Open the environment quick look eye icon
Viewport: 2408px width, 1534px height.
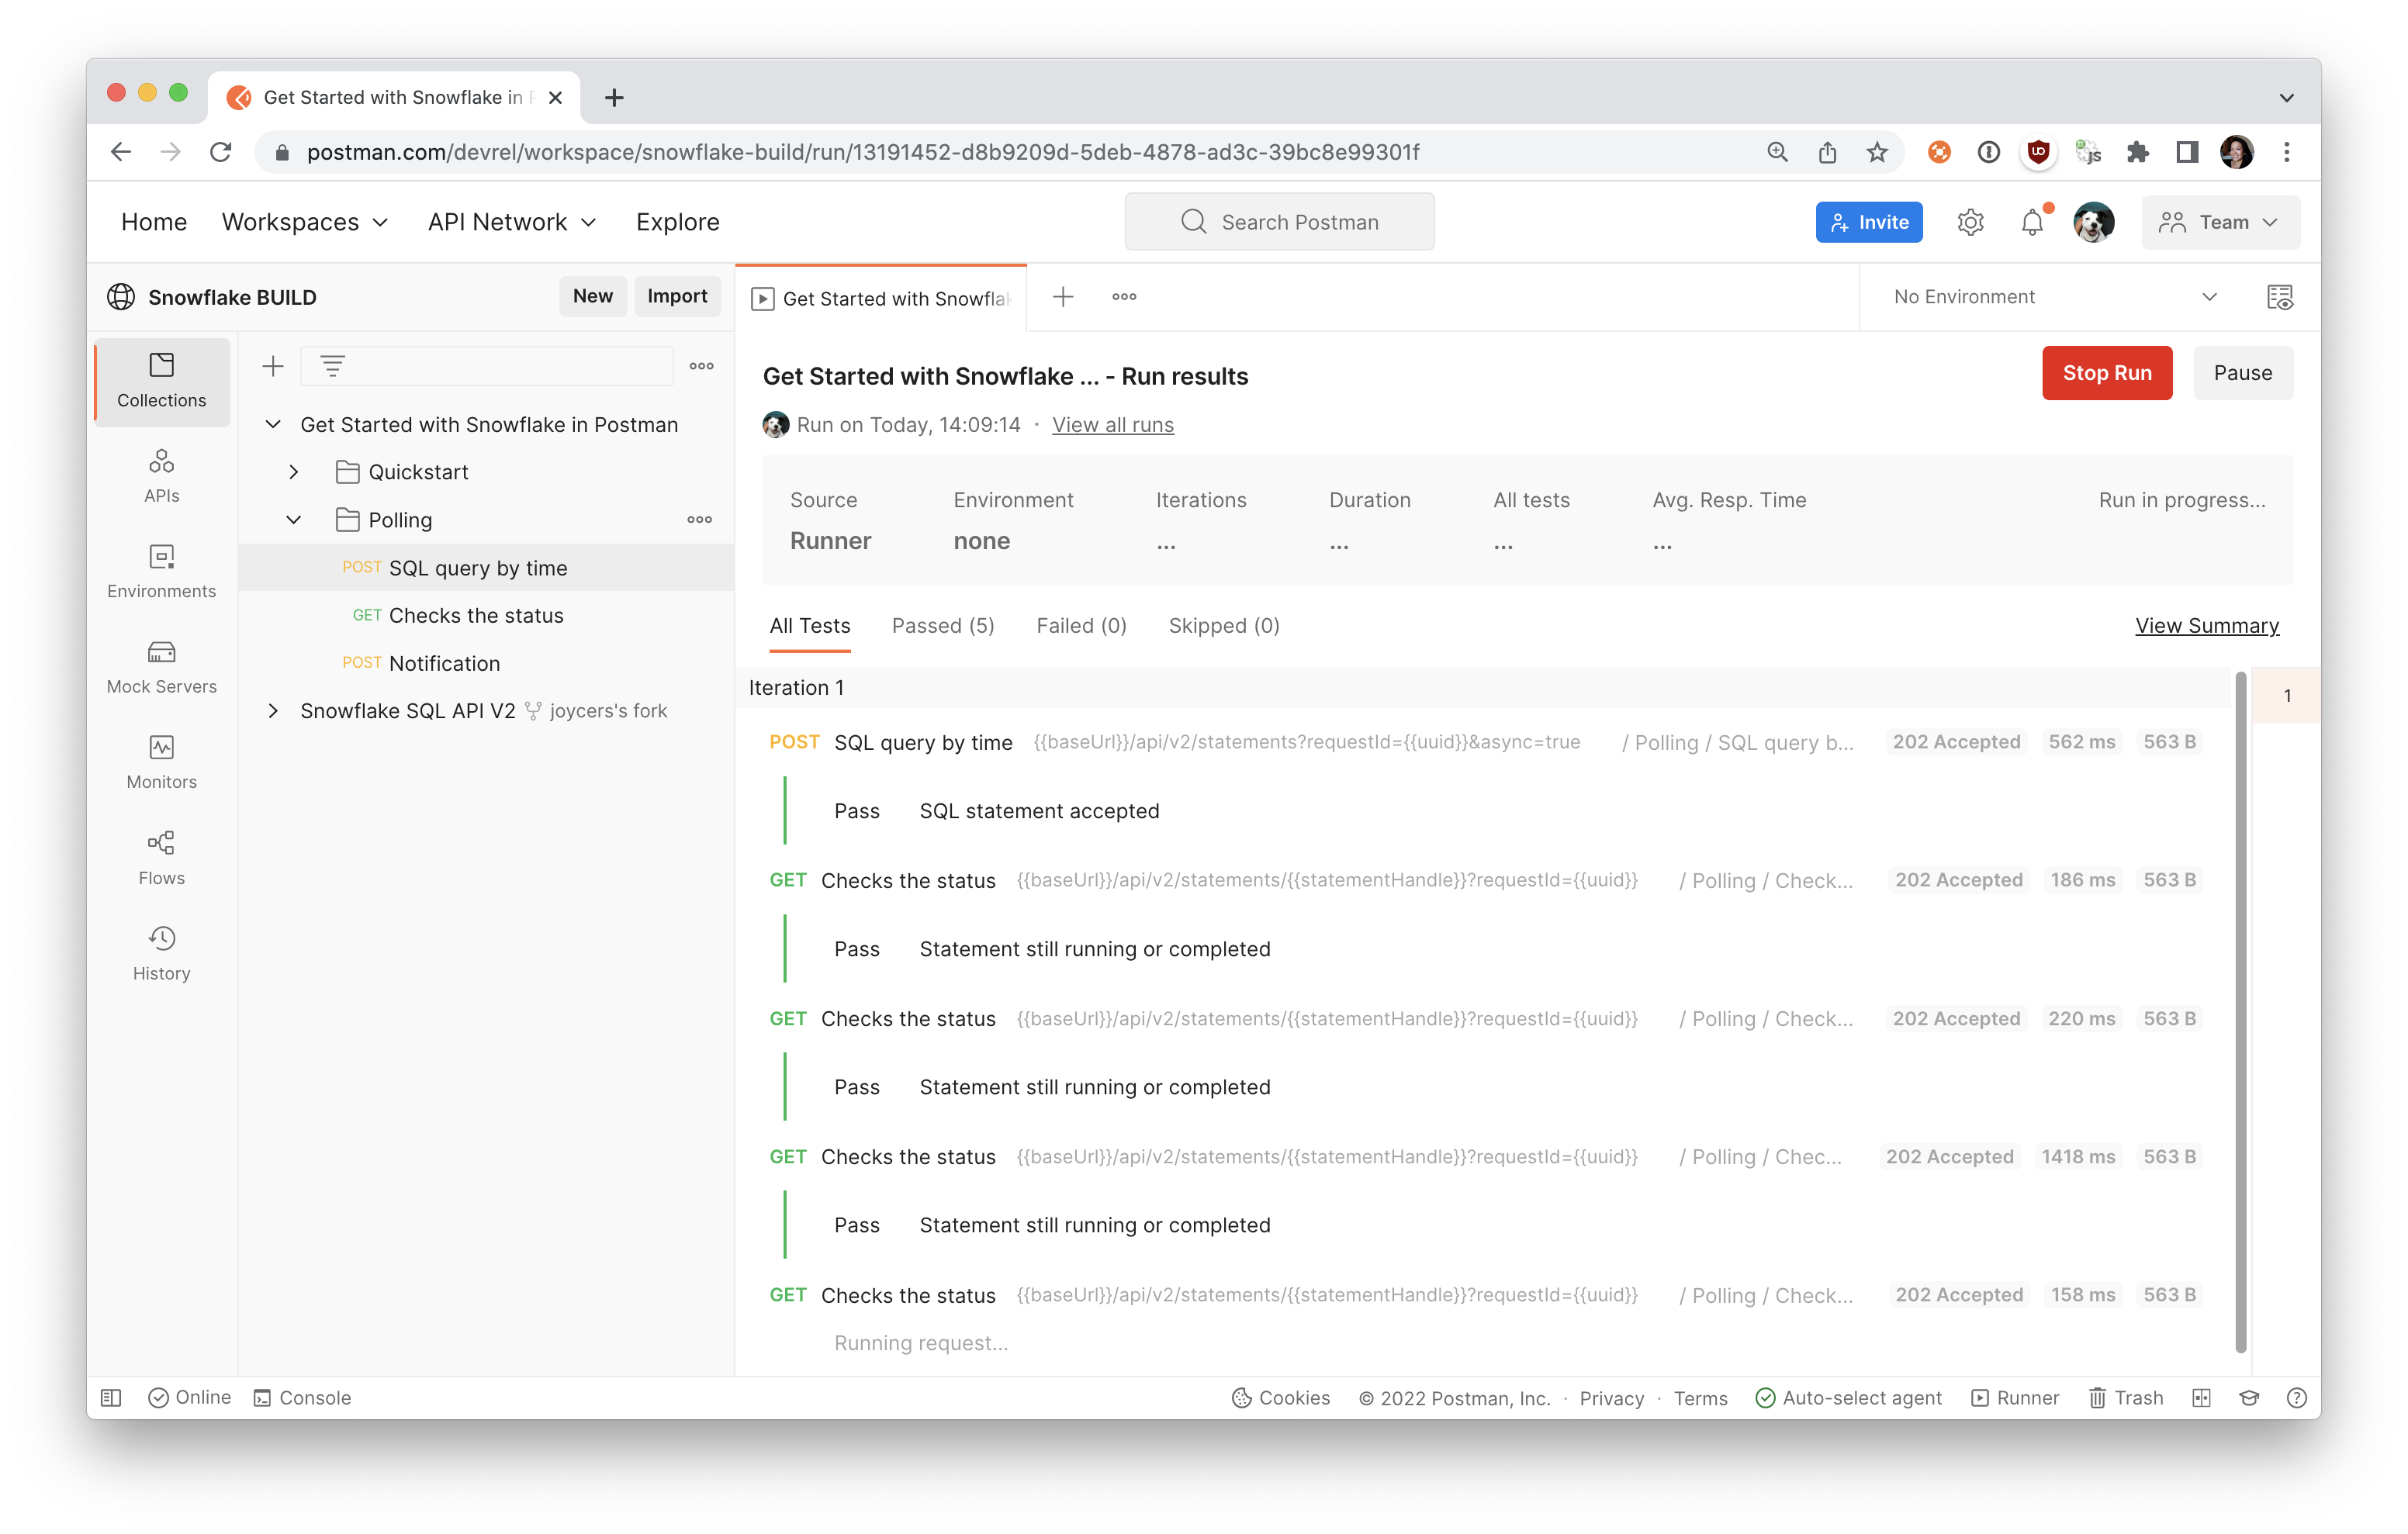(x=2280, y=296)
